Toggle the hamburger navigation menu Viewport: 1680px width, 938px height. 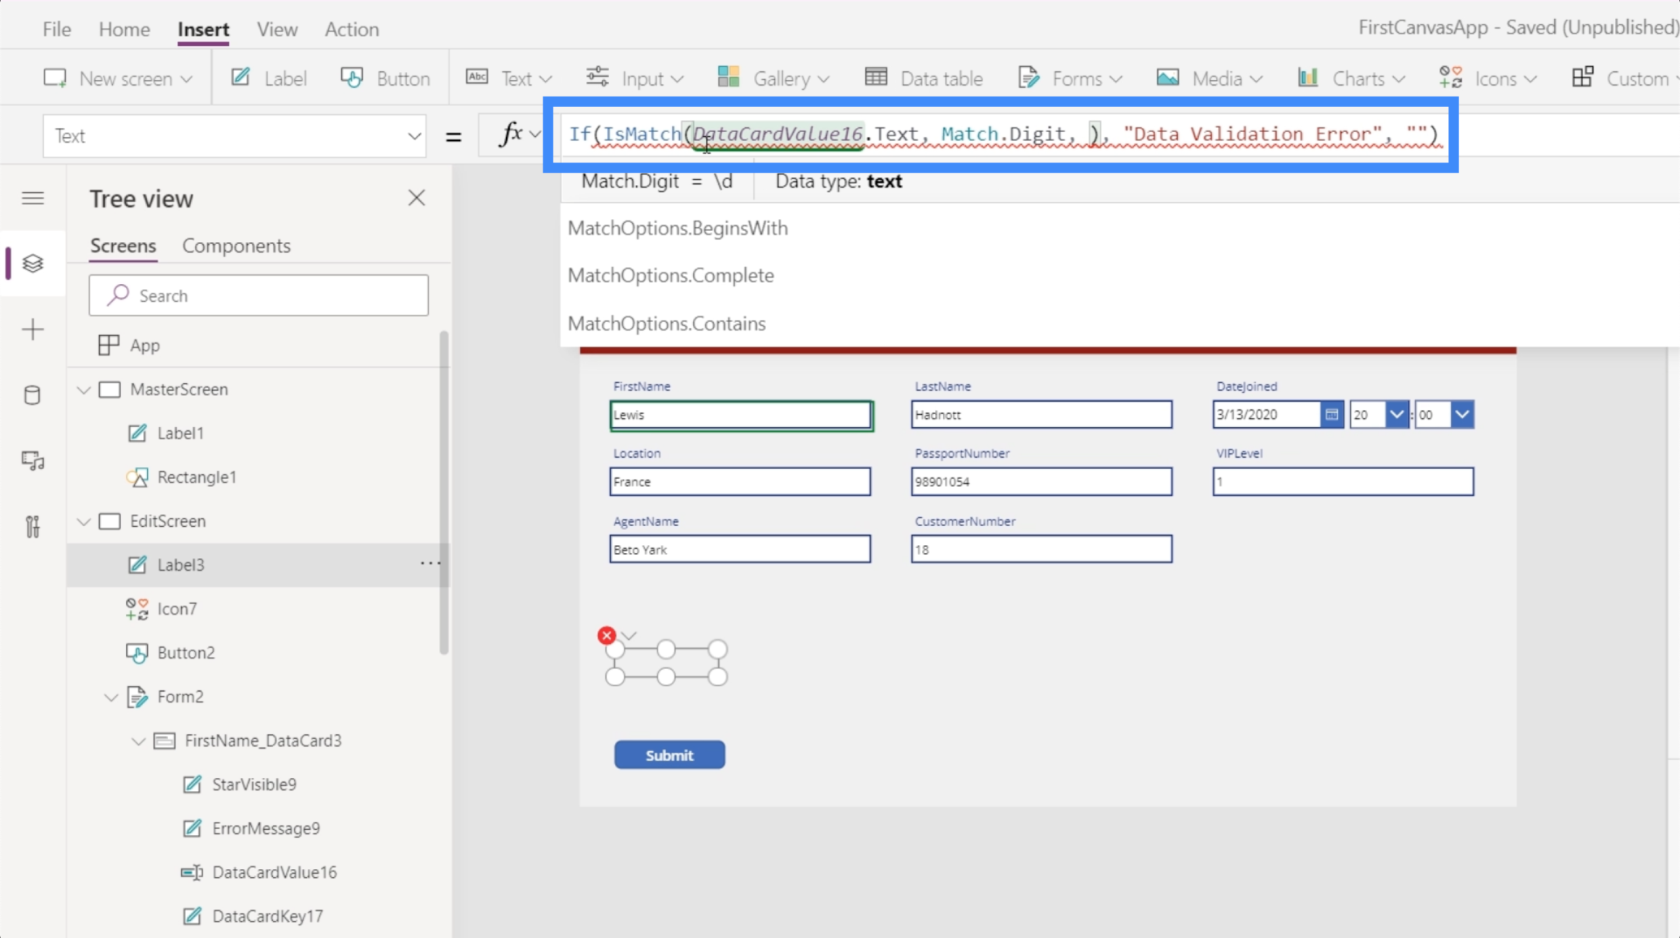click(33, 198)
